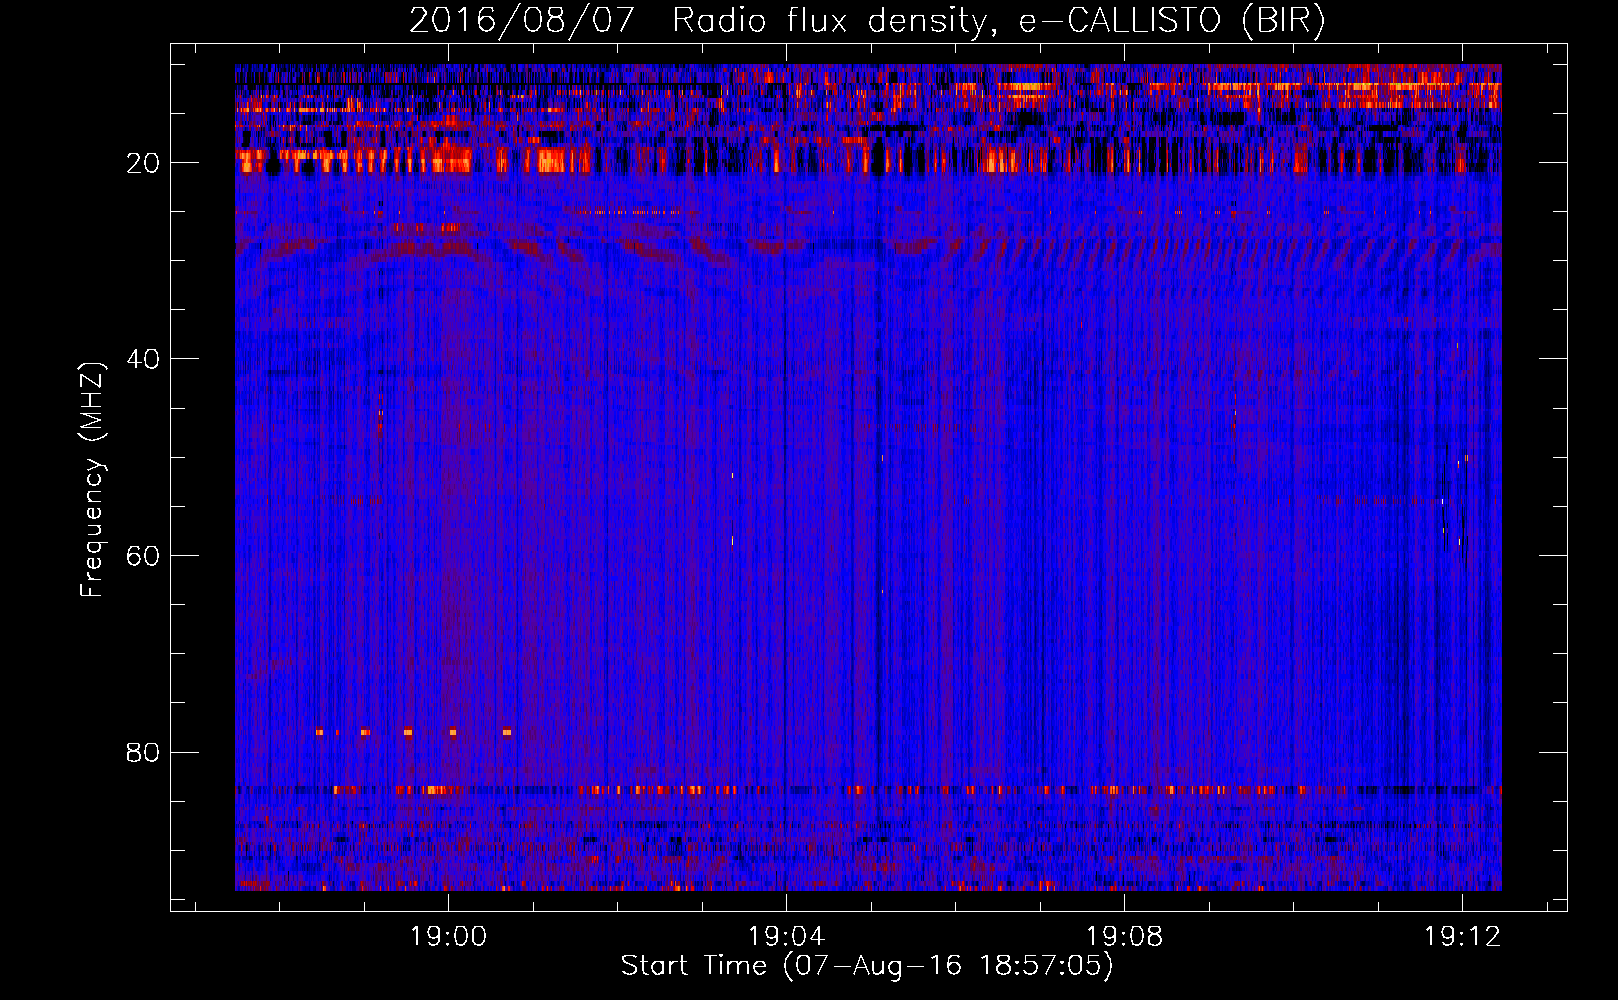
Task: Click the '19:00' time tick label
Action: pos(449,937)
